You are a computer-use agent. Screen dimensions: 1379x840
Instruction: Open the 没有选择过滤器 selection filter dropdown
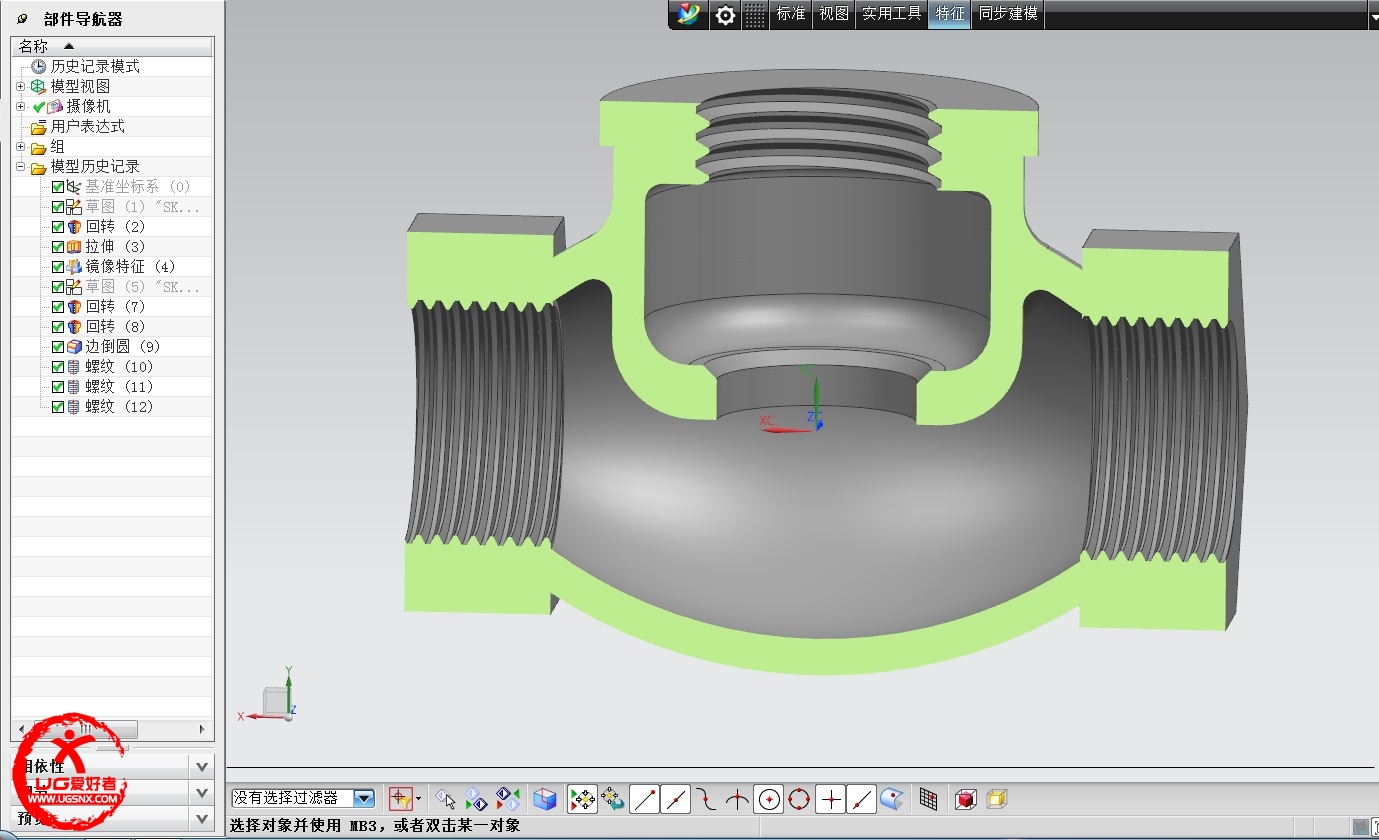(x=364, y=798)
